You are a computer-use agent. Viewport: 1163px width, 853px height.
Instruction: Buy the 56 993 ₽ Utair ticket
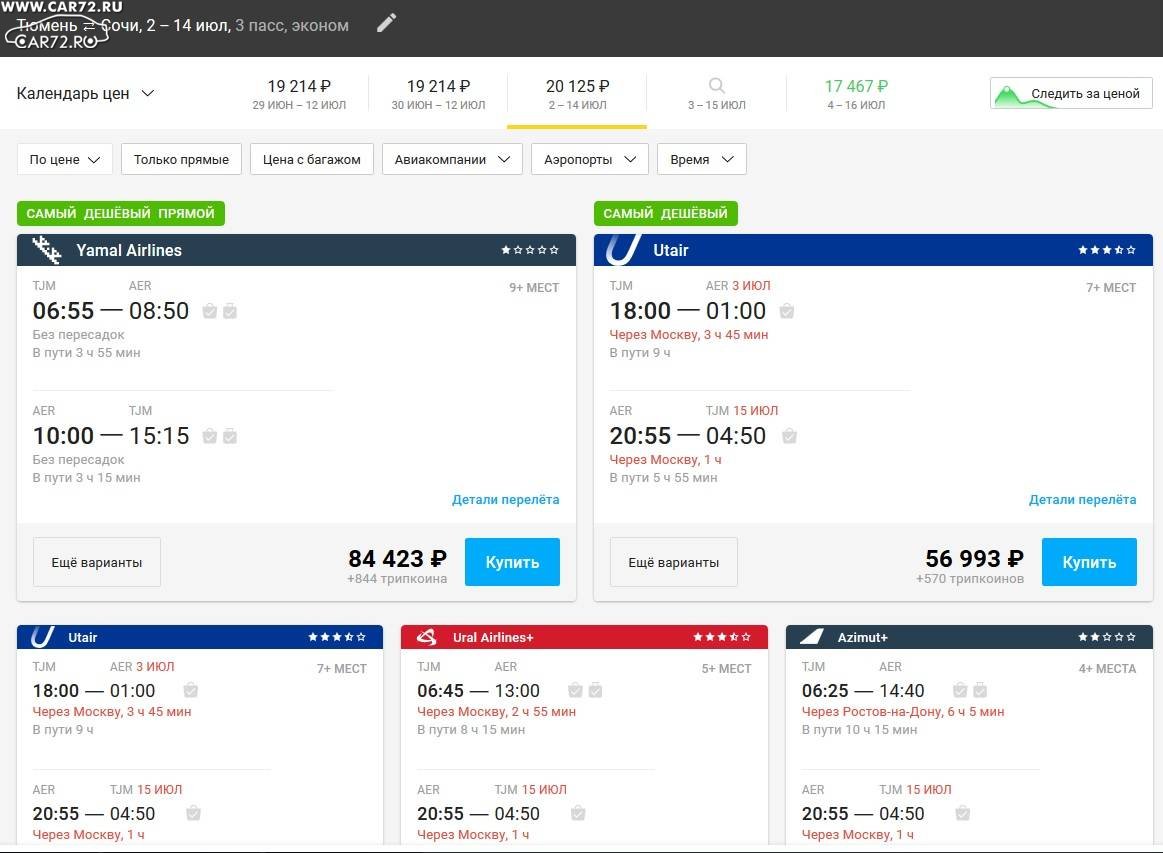pyautogui.click(x=1089, y=562)
